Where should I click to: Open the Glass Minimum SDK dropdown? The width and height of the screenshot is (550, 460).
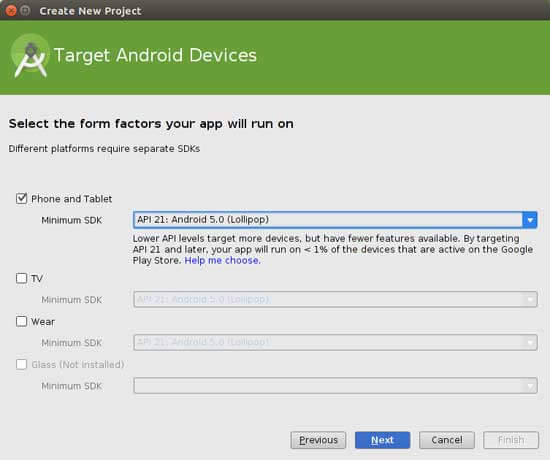pos(335,385)
